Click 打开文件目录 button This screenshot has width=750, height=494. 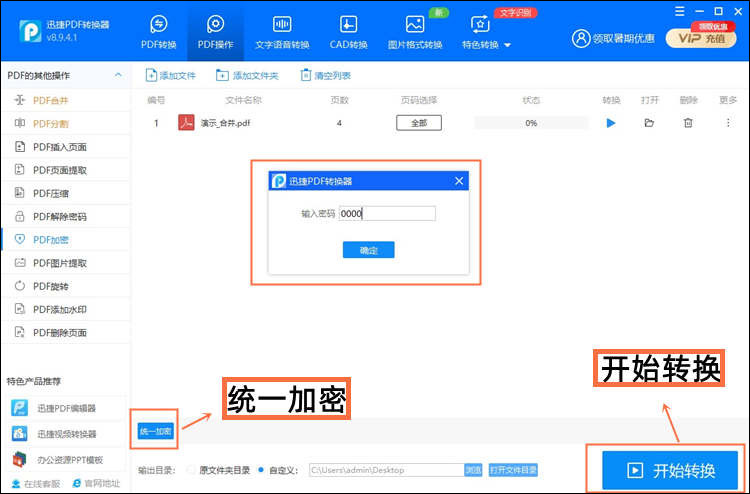[x=513, y=470]
